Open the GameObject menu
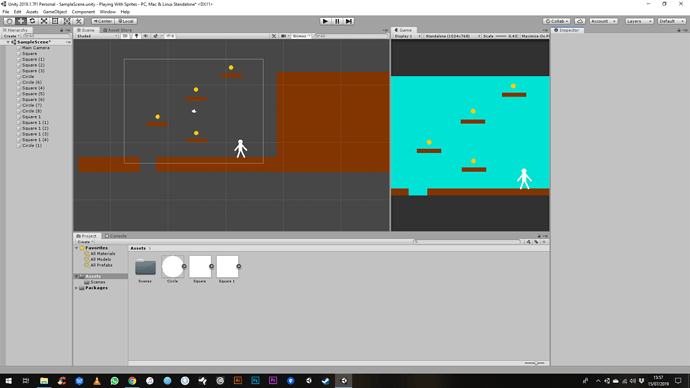The width and height of the screenshot is (690, 388). [55, 12]
